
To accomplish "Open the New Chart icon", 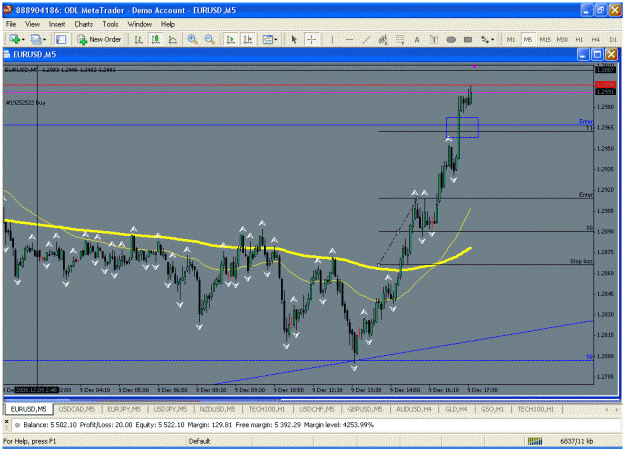I will tap(14, 39).
